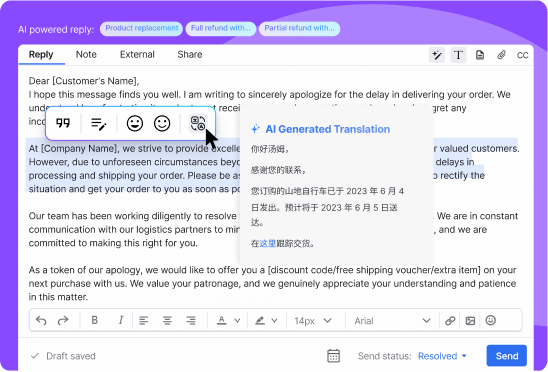Viewport: 548px width, 372px height.
Task: Click the font color A icon
Action: [x=221, y=321]
